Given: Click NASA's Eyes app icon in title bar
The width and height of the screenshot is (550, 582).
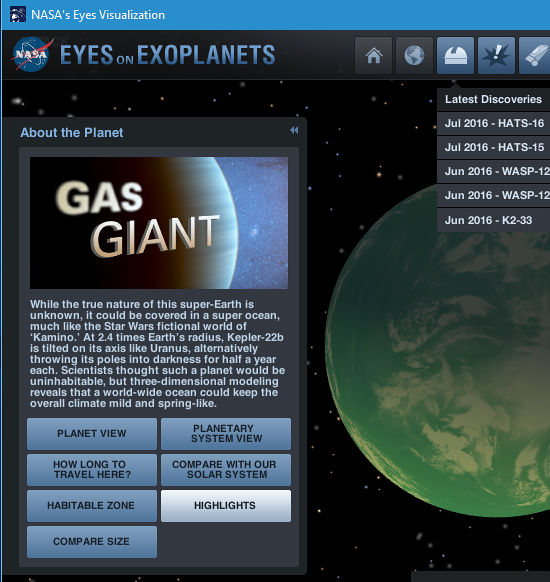Looking at the screenshot, I should [17, 15].
